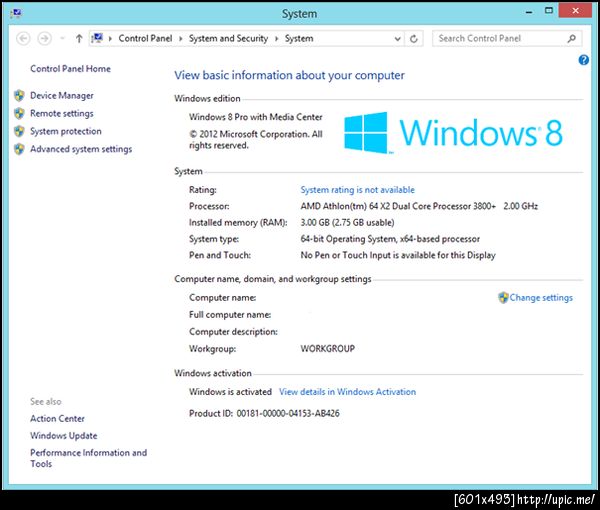Open Help via blue question mark
The height and width of the screenshot is (510, 600).
[584, 60]
